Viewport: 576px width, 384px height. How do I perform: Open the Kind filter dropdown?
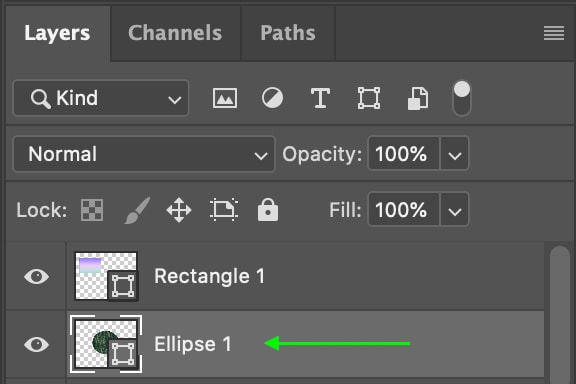click(x=101, y=98)
